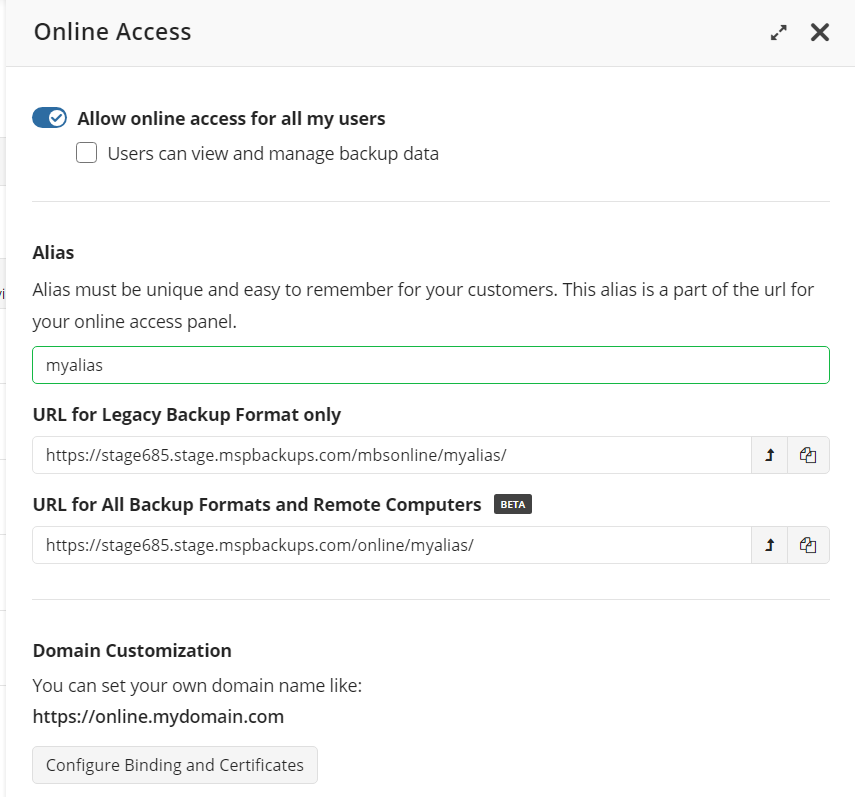Click Configure Binding and Certificates
The height and width of the screenshot is (797, 855).
[174, 764]
